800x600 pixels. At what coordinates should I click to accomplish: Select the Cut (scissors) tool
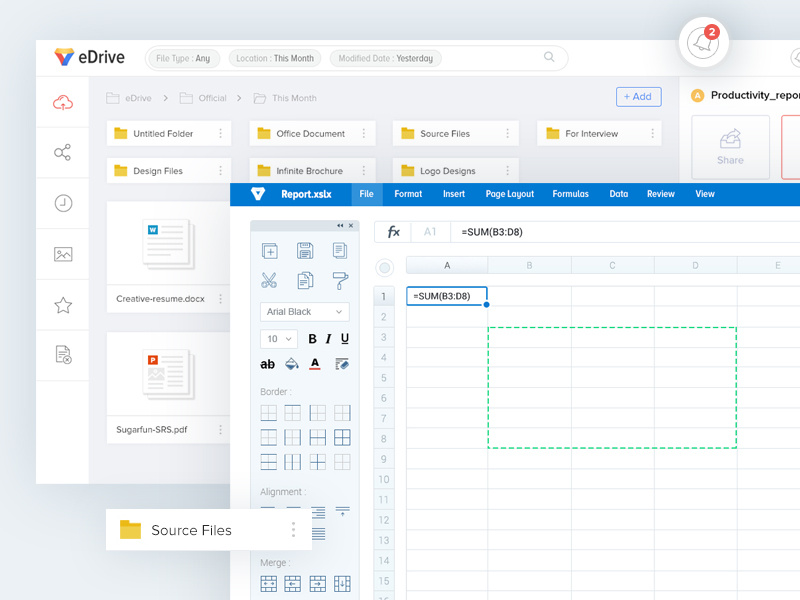270,281
